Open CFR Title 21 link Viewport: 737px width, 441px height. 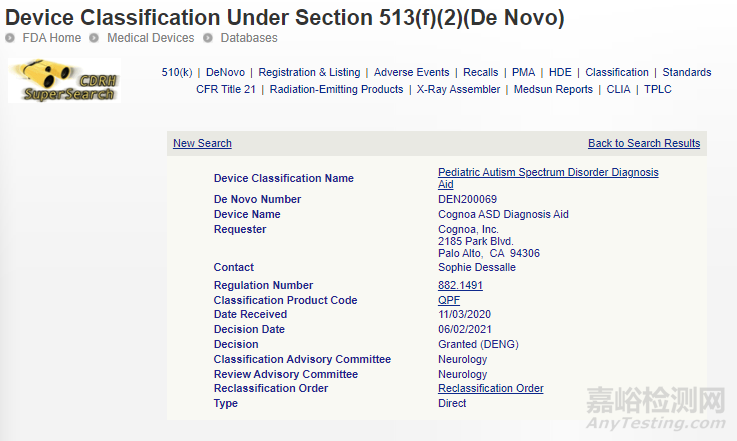click(226, 89)
